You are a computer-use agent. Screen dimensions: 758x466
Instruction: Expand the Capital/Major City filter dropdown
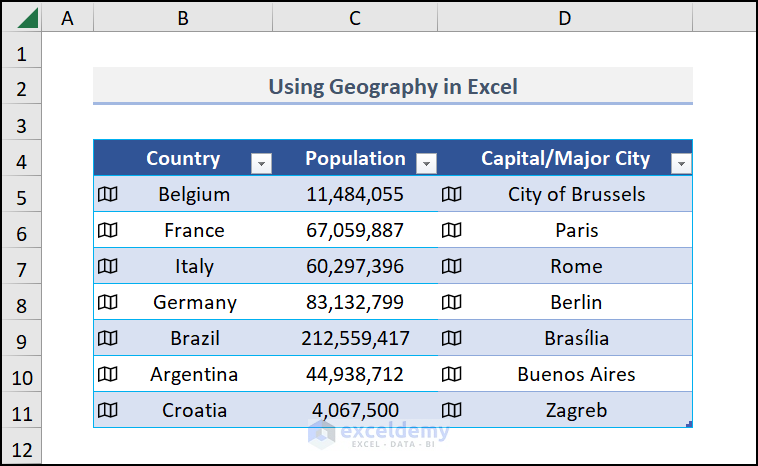pyautogui.click(x=681, y=163)
